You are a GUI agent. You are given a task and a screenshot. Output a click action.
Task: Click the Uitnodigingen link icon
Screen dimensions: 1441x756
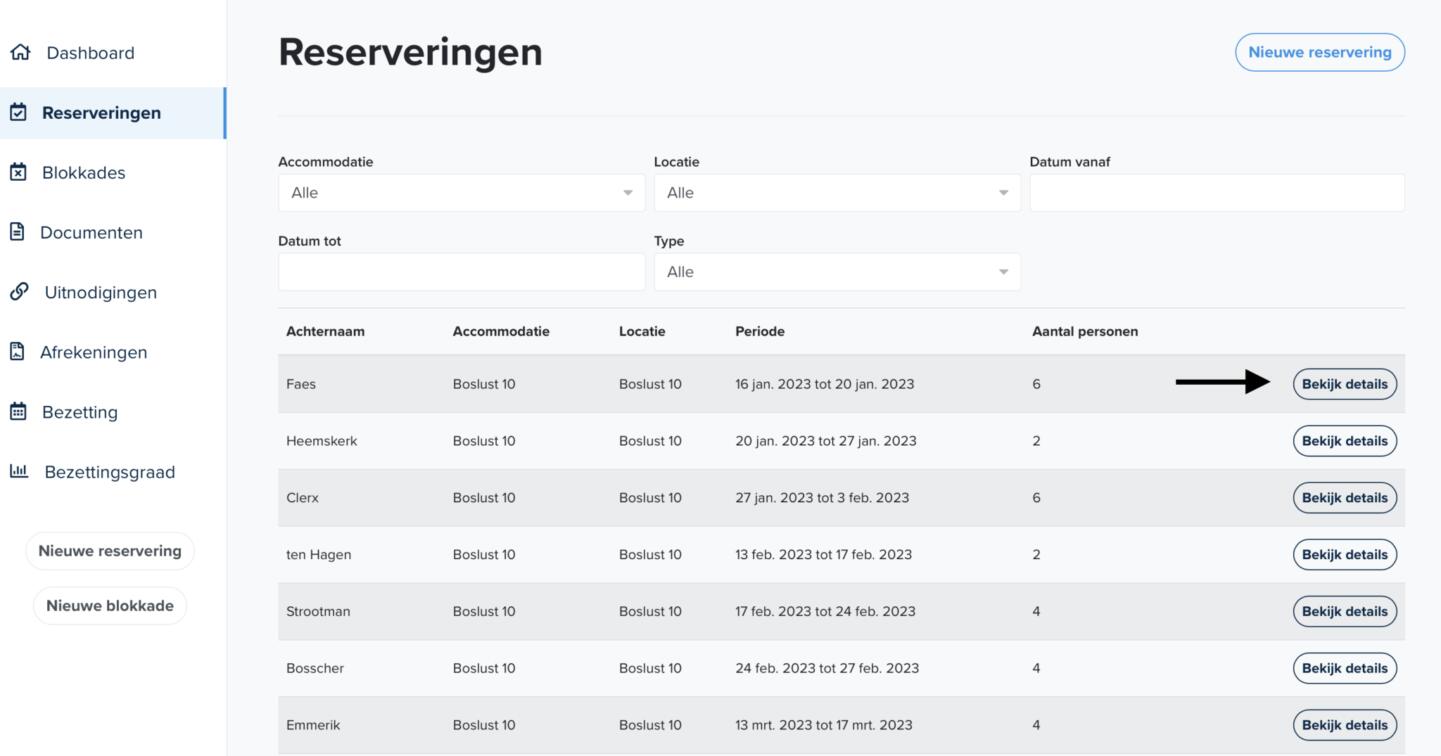click(x=18, y=292)
